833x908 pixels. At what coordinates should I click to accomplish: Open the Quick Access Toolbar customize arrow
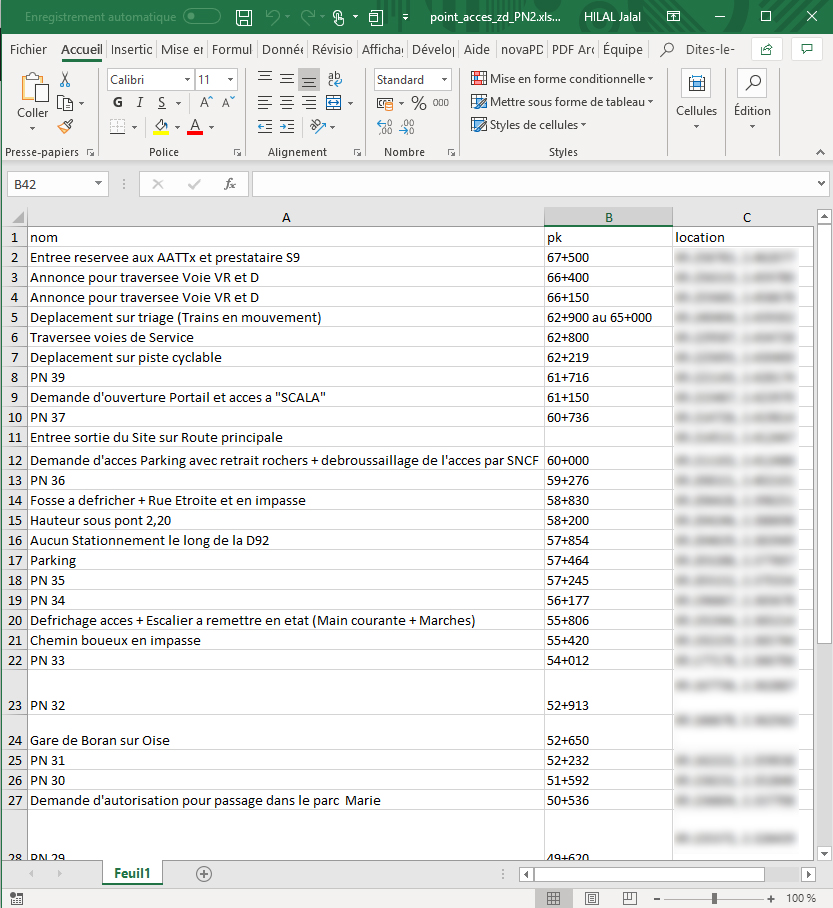click(405, 17)
